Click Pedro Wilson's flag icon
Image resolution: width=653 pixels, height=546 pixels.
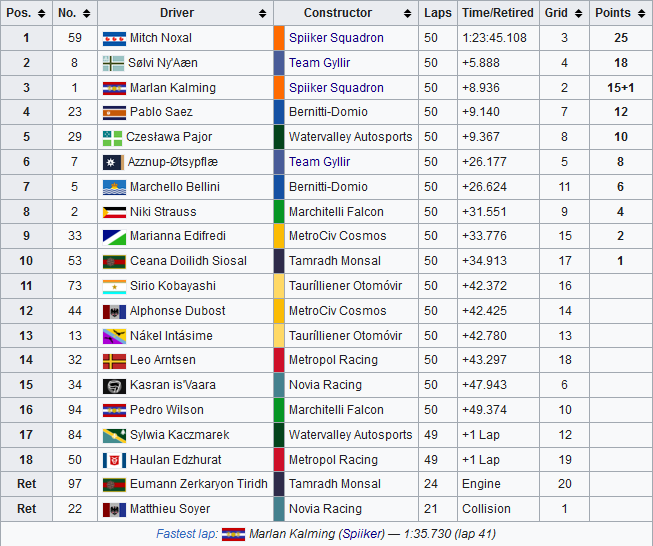[x=114, y=410]
